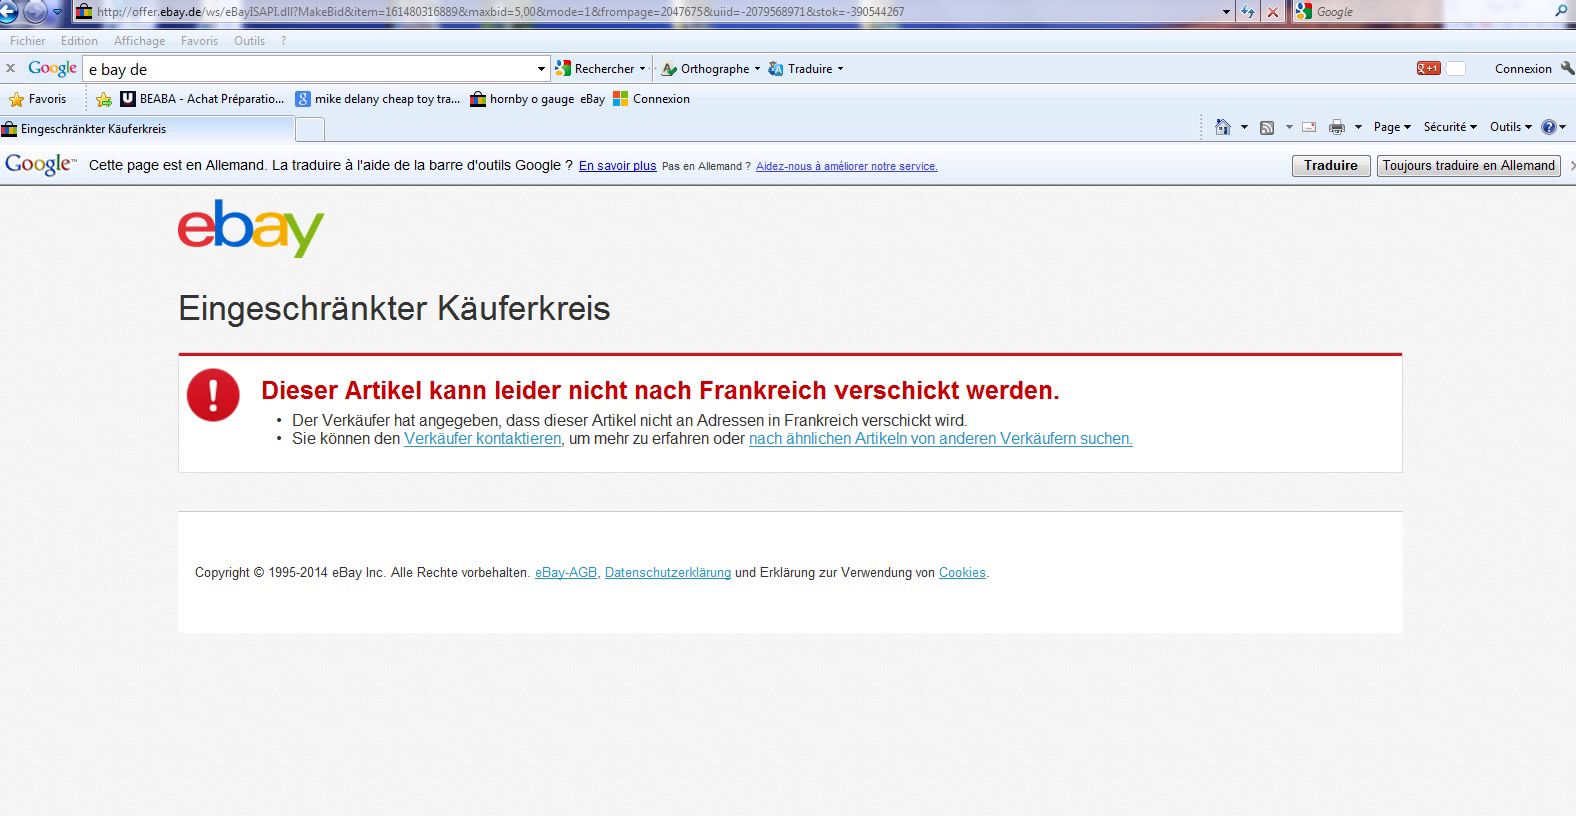
Task: Refresh the page with the blue arrows icon
Action: coord(1248,12)
